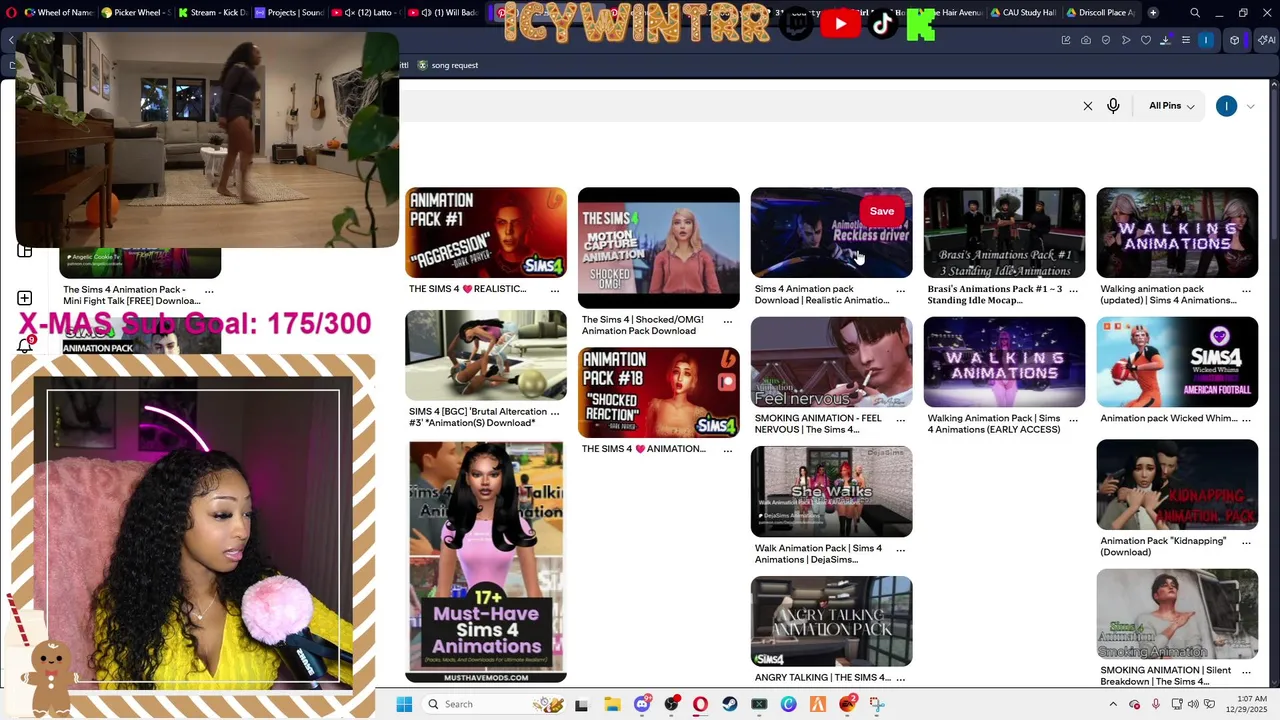Viewport: 1280px width, 720px height.
Task: Open the extensions cube icon
Action: [x=1235, y=40]
